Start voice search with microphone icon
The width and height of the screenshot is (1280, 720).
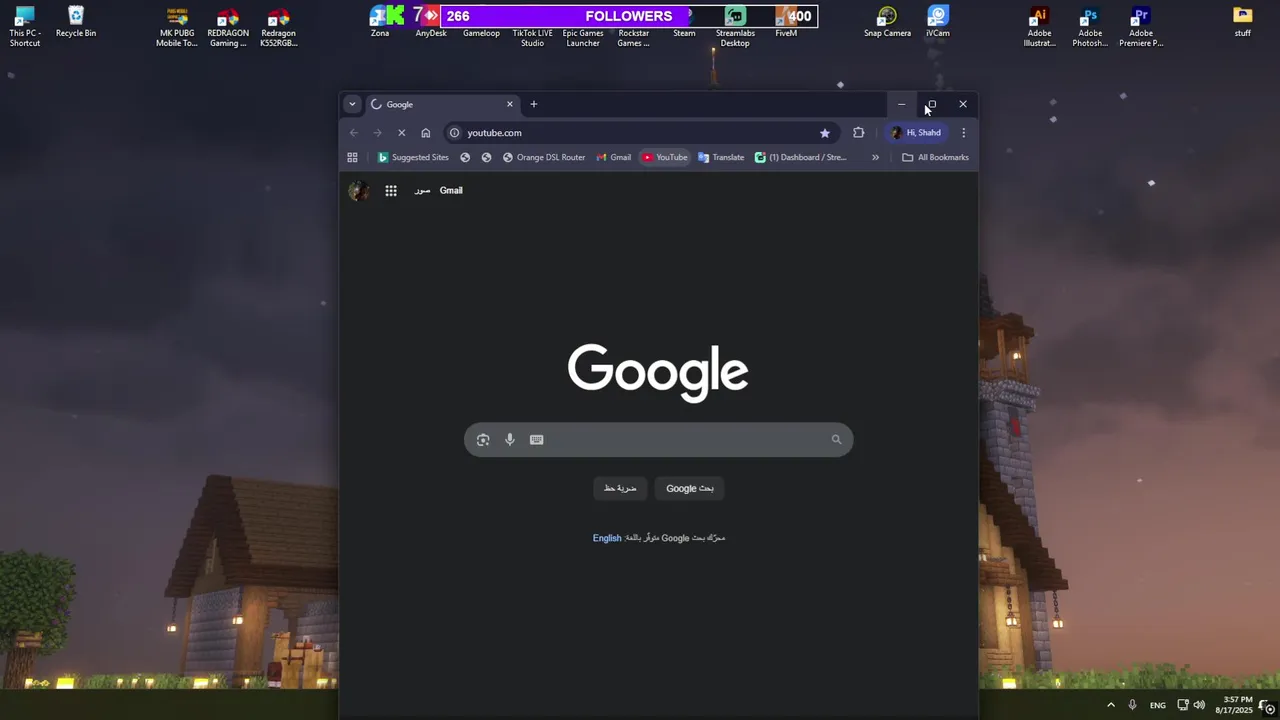tap(510, 440)
